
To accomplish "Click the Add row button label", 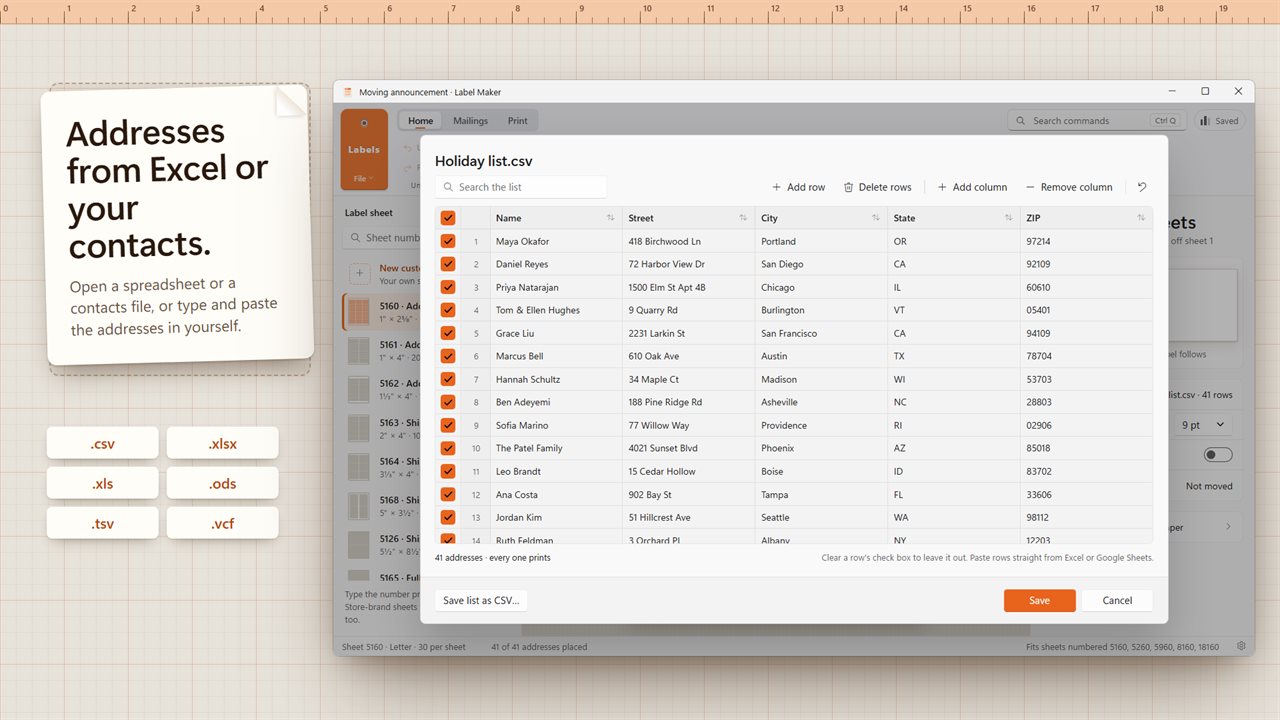I will [806, 187].
